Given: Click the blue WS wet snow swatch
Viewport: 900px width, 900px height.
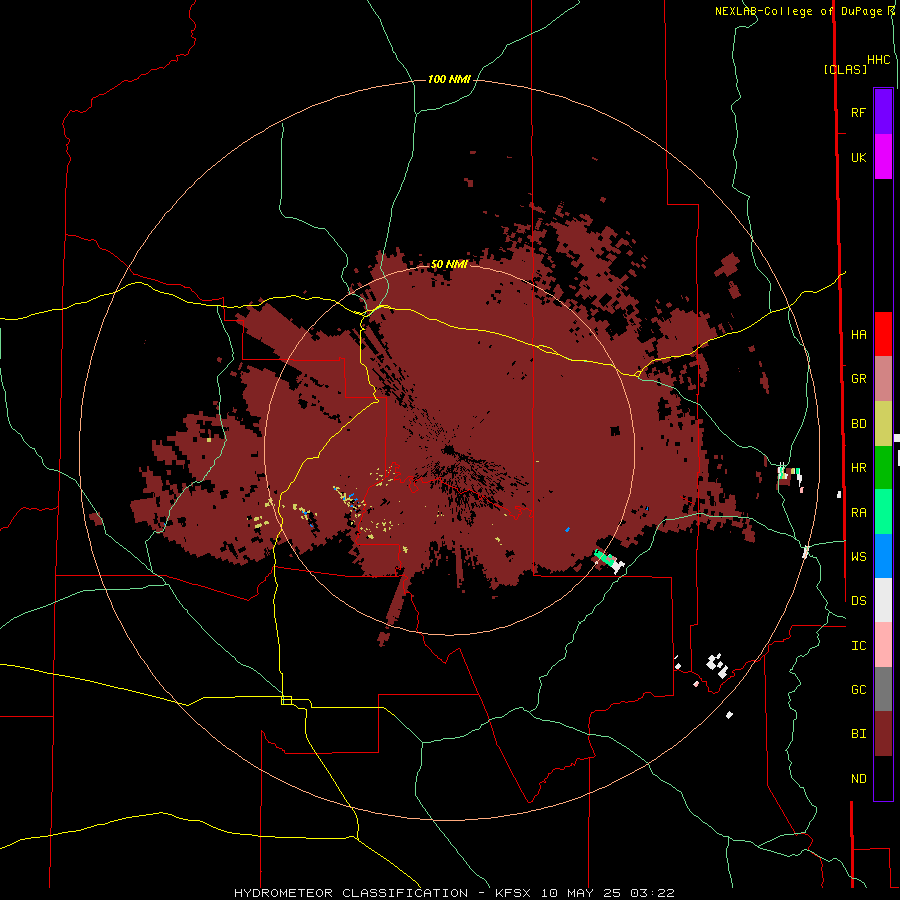Looking at the screenshot, I should coord(883,556).
